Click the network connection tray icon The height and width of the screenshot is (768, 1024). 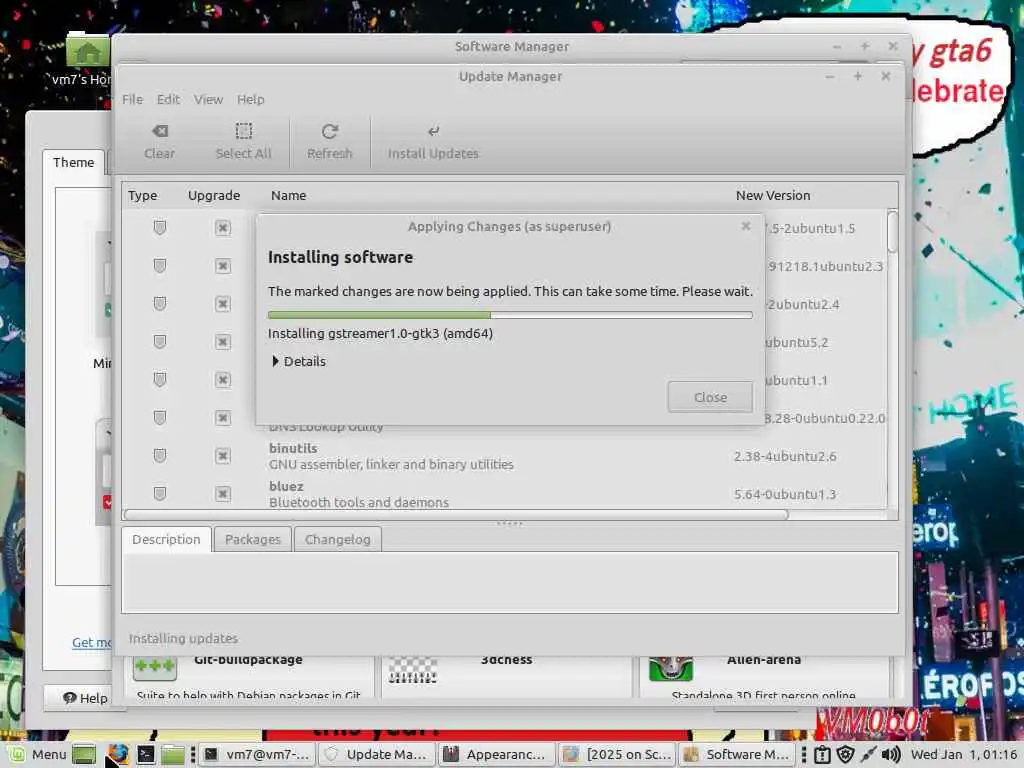coord(868,755)
